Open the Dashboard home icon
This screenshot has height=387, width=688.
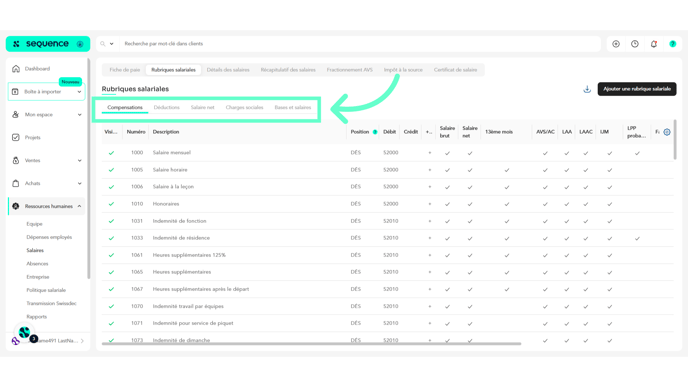(16, 69)
